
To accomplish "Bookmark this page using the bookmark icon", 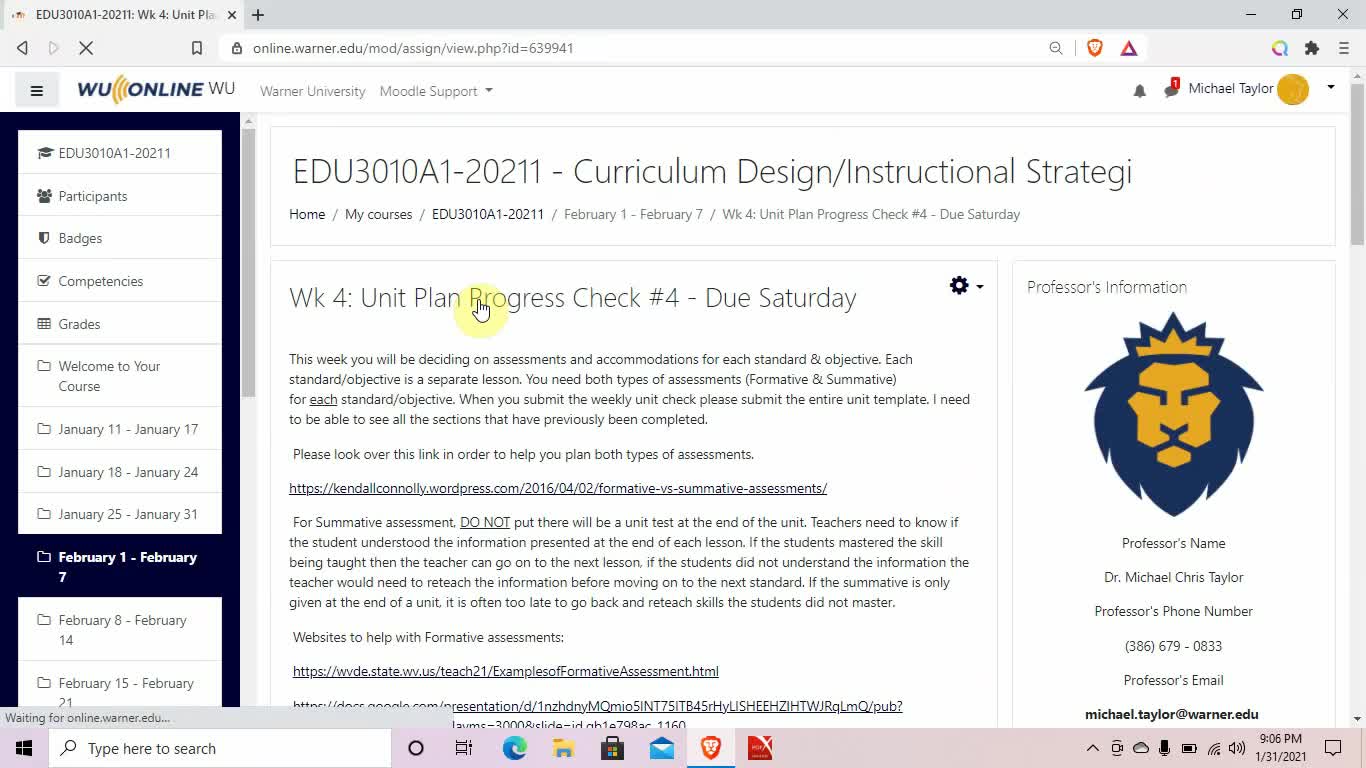I will [x=197, y=48].
